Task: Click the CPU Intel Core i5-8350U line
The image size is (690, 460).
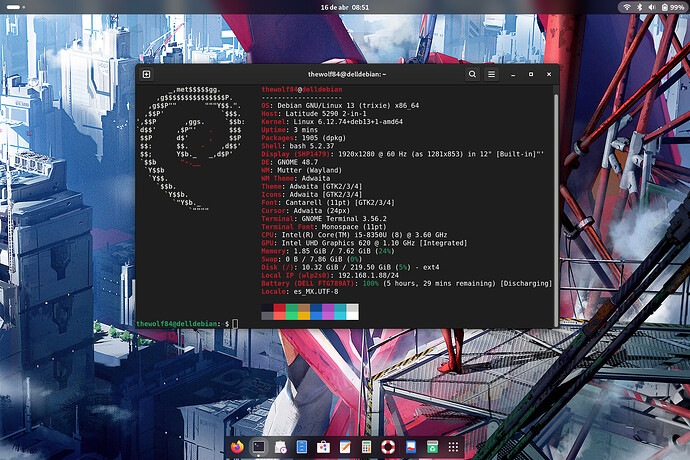Action: pos(354,235)
